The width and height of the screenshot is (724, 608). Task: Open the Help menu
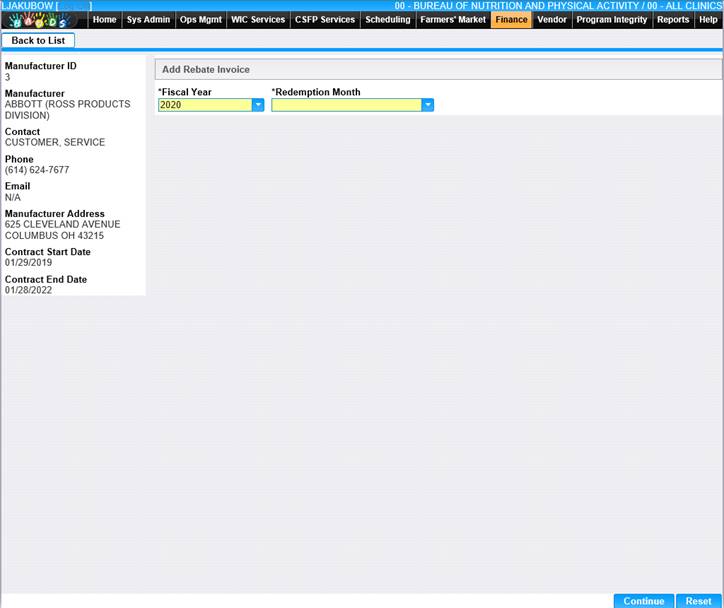[708, 20]
